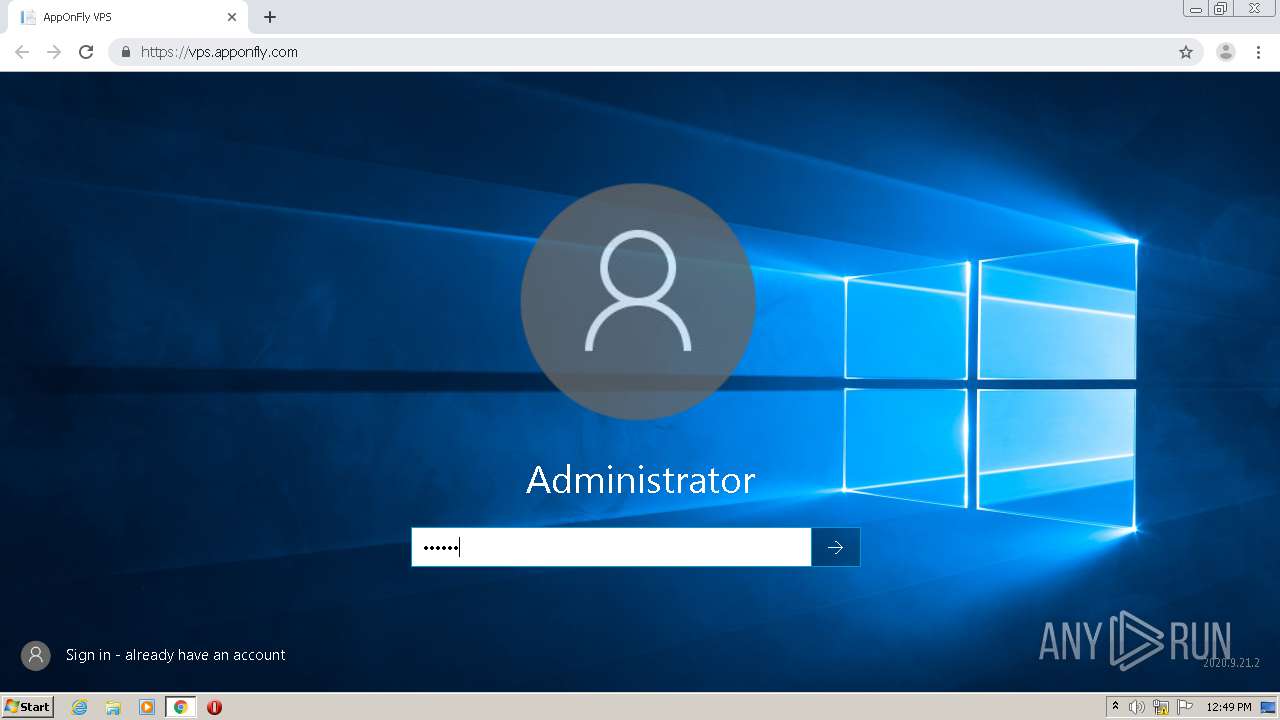Image resolution: width=1280 pixels, height=720 pixels.
Task: Go back in Chrome browser
Action: point(22,52)
